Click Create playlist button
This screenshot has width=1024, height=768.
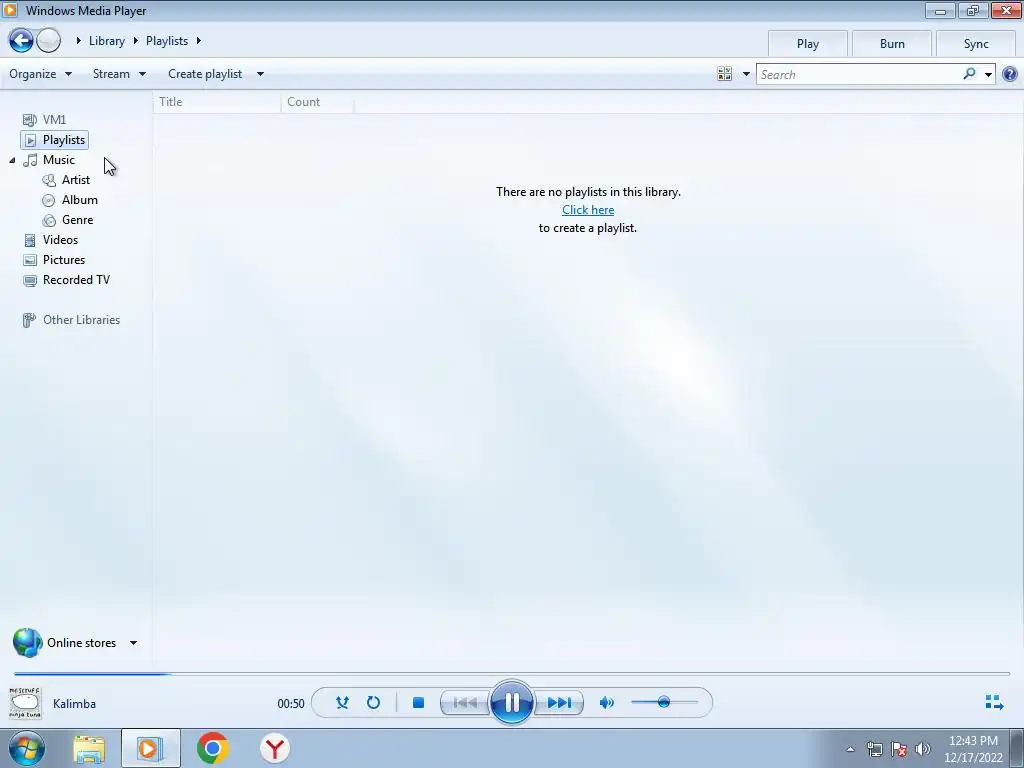(x=205, y=74)
